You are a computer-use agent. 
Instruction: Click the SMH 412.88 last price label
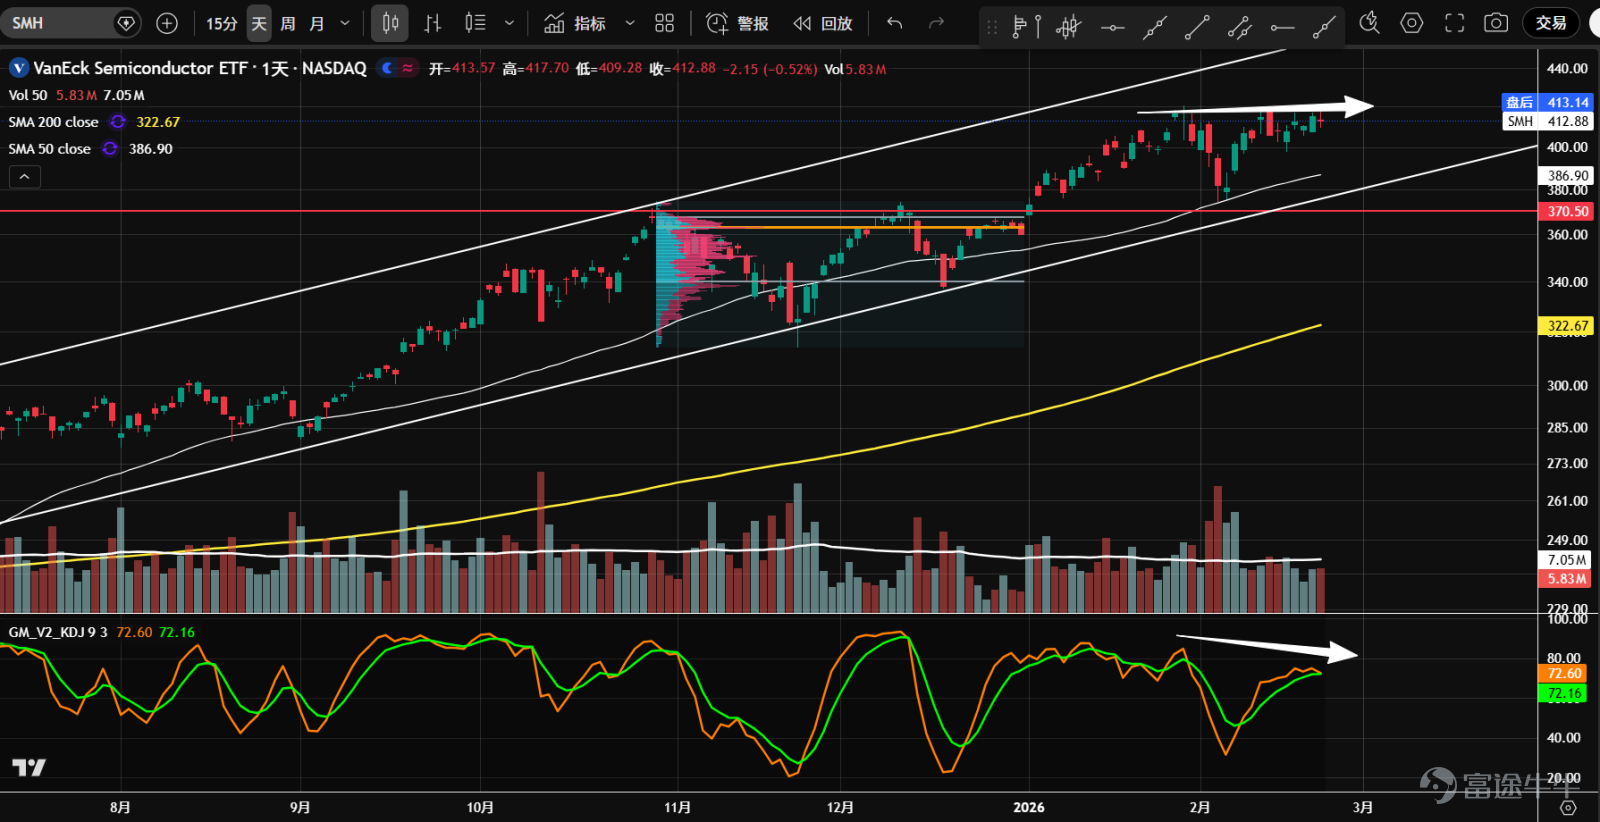coord(1546,121)
